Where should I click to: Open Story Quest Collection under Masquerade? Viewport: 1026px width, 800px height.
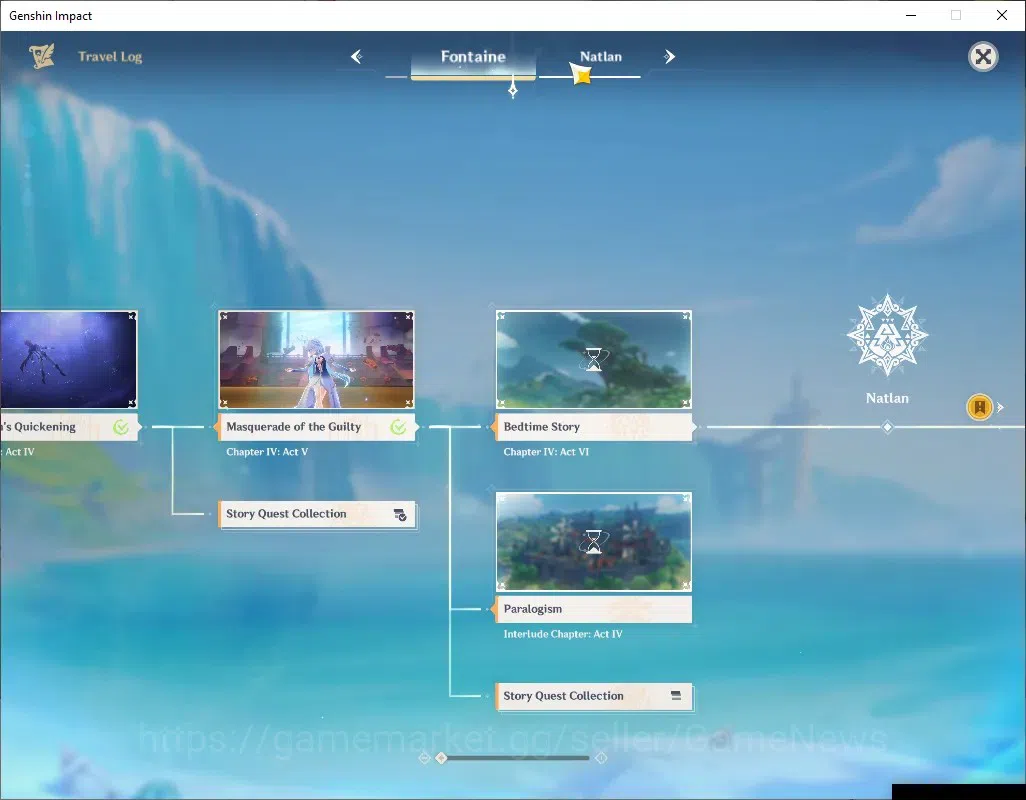pos(317,514)
